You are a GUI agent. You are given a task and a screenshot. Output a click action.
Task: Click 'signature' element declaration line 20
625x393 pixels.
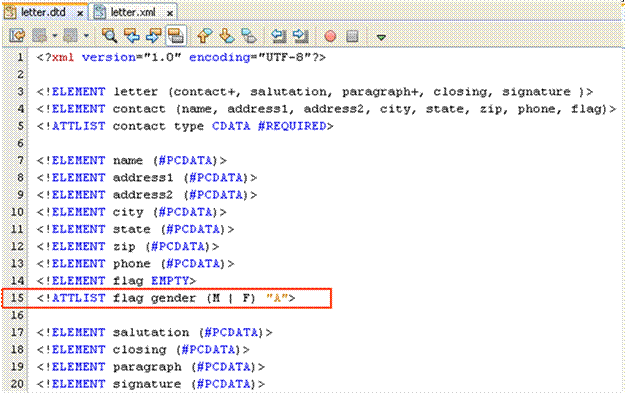coord(151,384)
